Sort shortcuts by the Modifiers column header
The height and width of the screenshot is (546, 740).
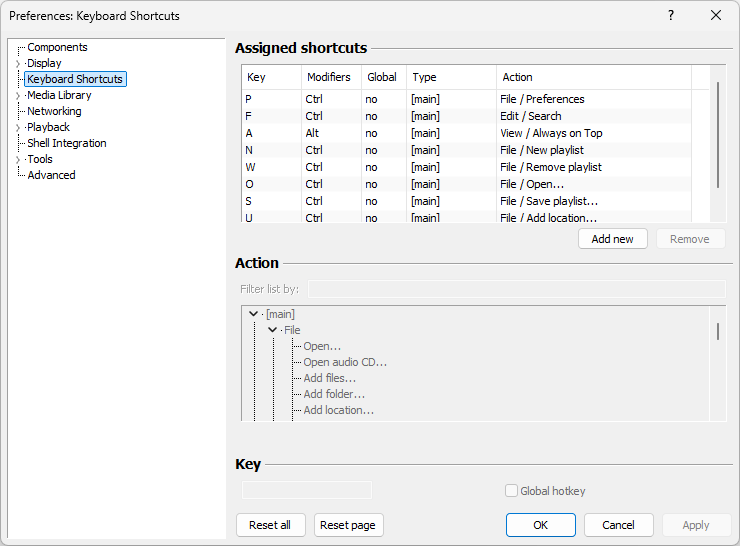(329, 77)
